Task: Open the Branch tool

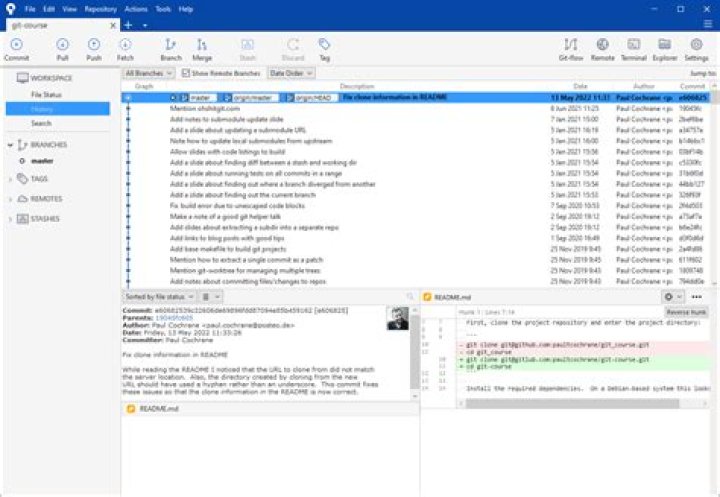Action: tap(171, 49)
